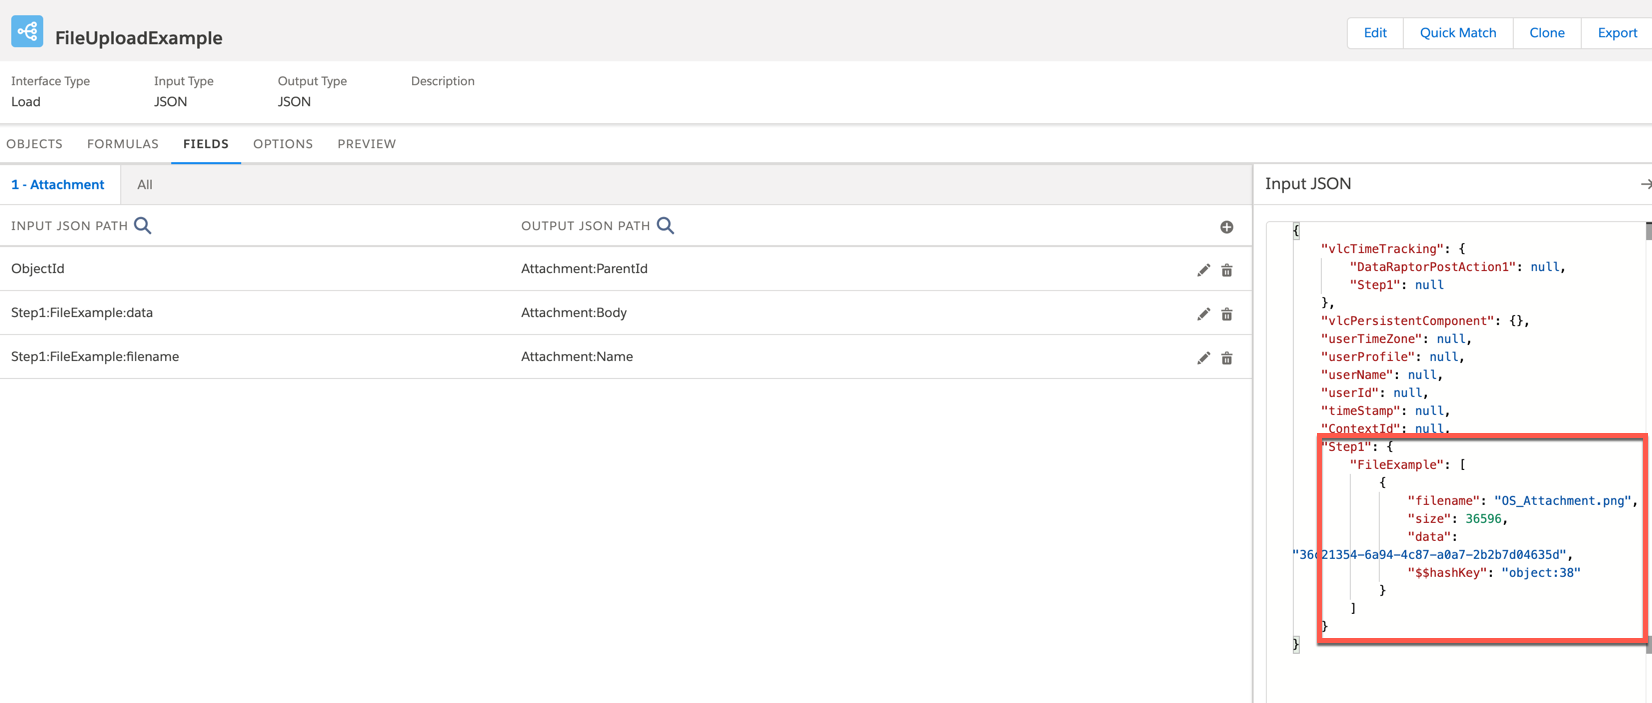Go to the OPTIONS tab
The image size is (1652, 703).
[283, 144]
